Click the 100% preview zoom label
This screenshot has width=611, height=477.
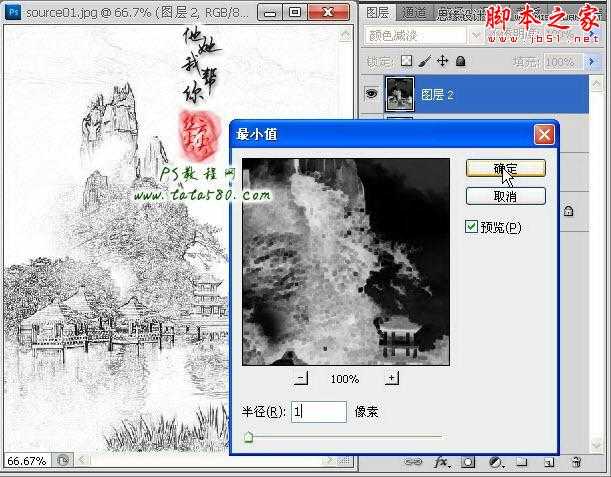(345, 379)
